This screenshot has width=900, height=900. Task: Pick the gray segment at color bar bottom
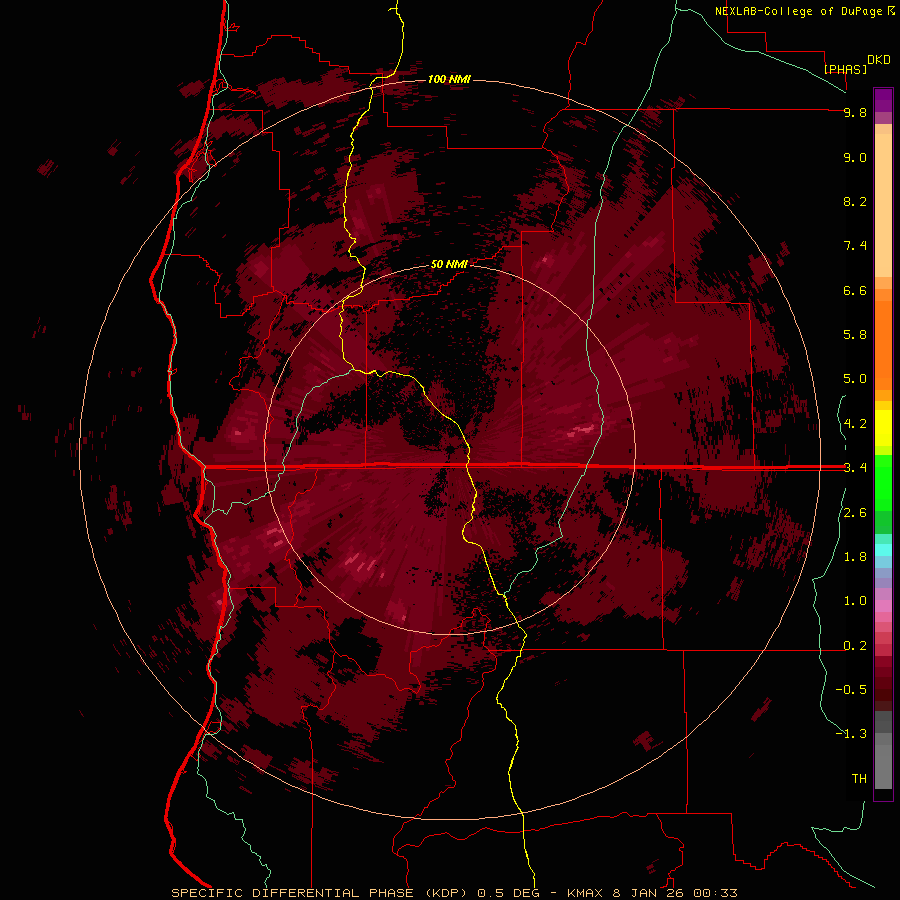[883, 766]
